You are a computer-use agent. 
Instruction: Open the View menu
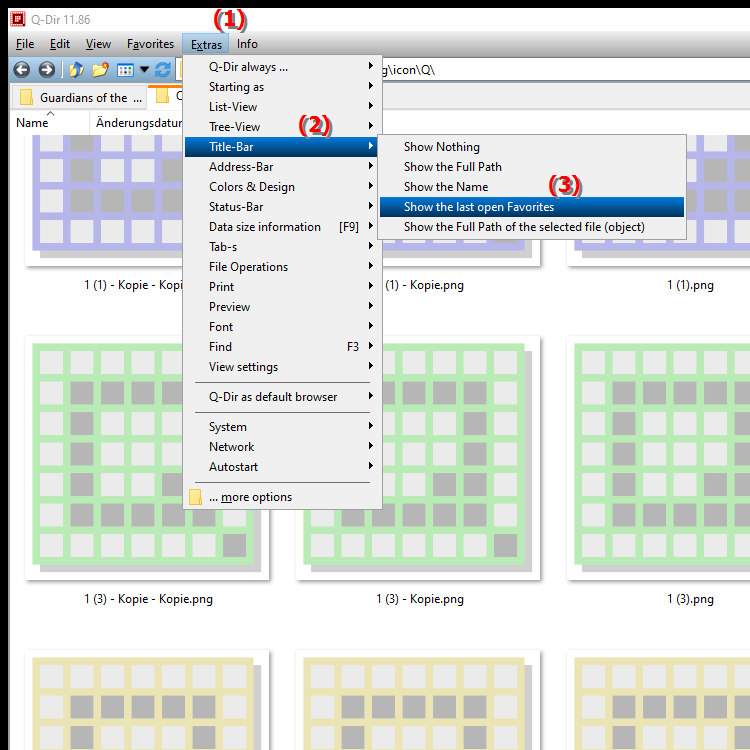click(x=98, y=44)
